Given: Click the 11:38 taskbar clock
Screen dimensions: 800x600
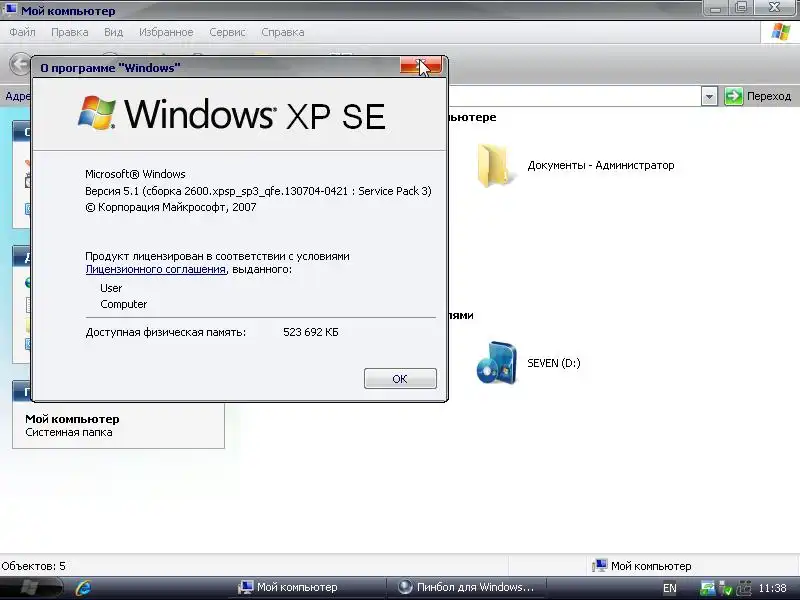Looking at the screenshot, I should point(772,588).
